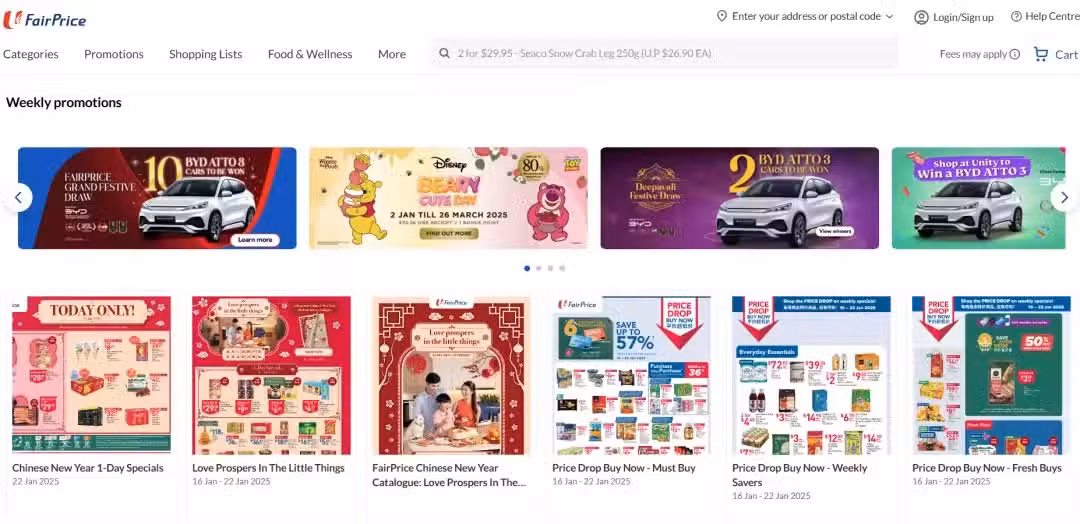This screenshot has width=1080, height=524.
Task: Advance carousel with right arrow
Action: coord(1064,198)
